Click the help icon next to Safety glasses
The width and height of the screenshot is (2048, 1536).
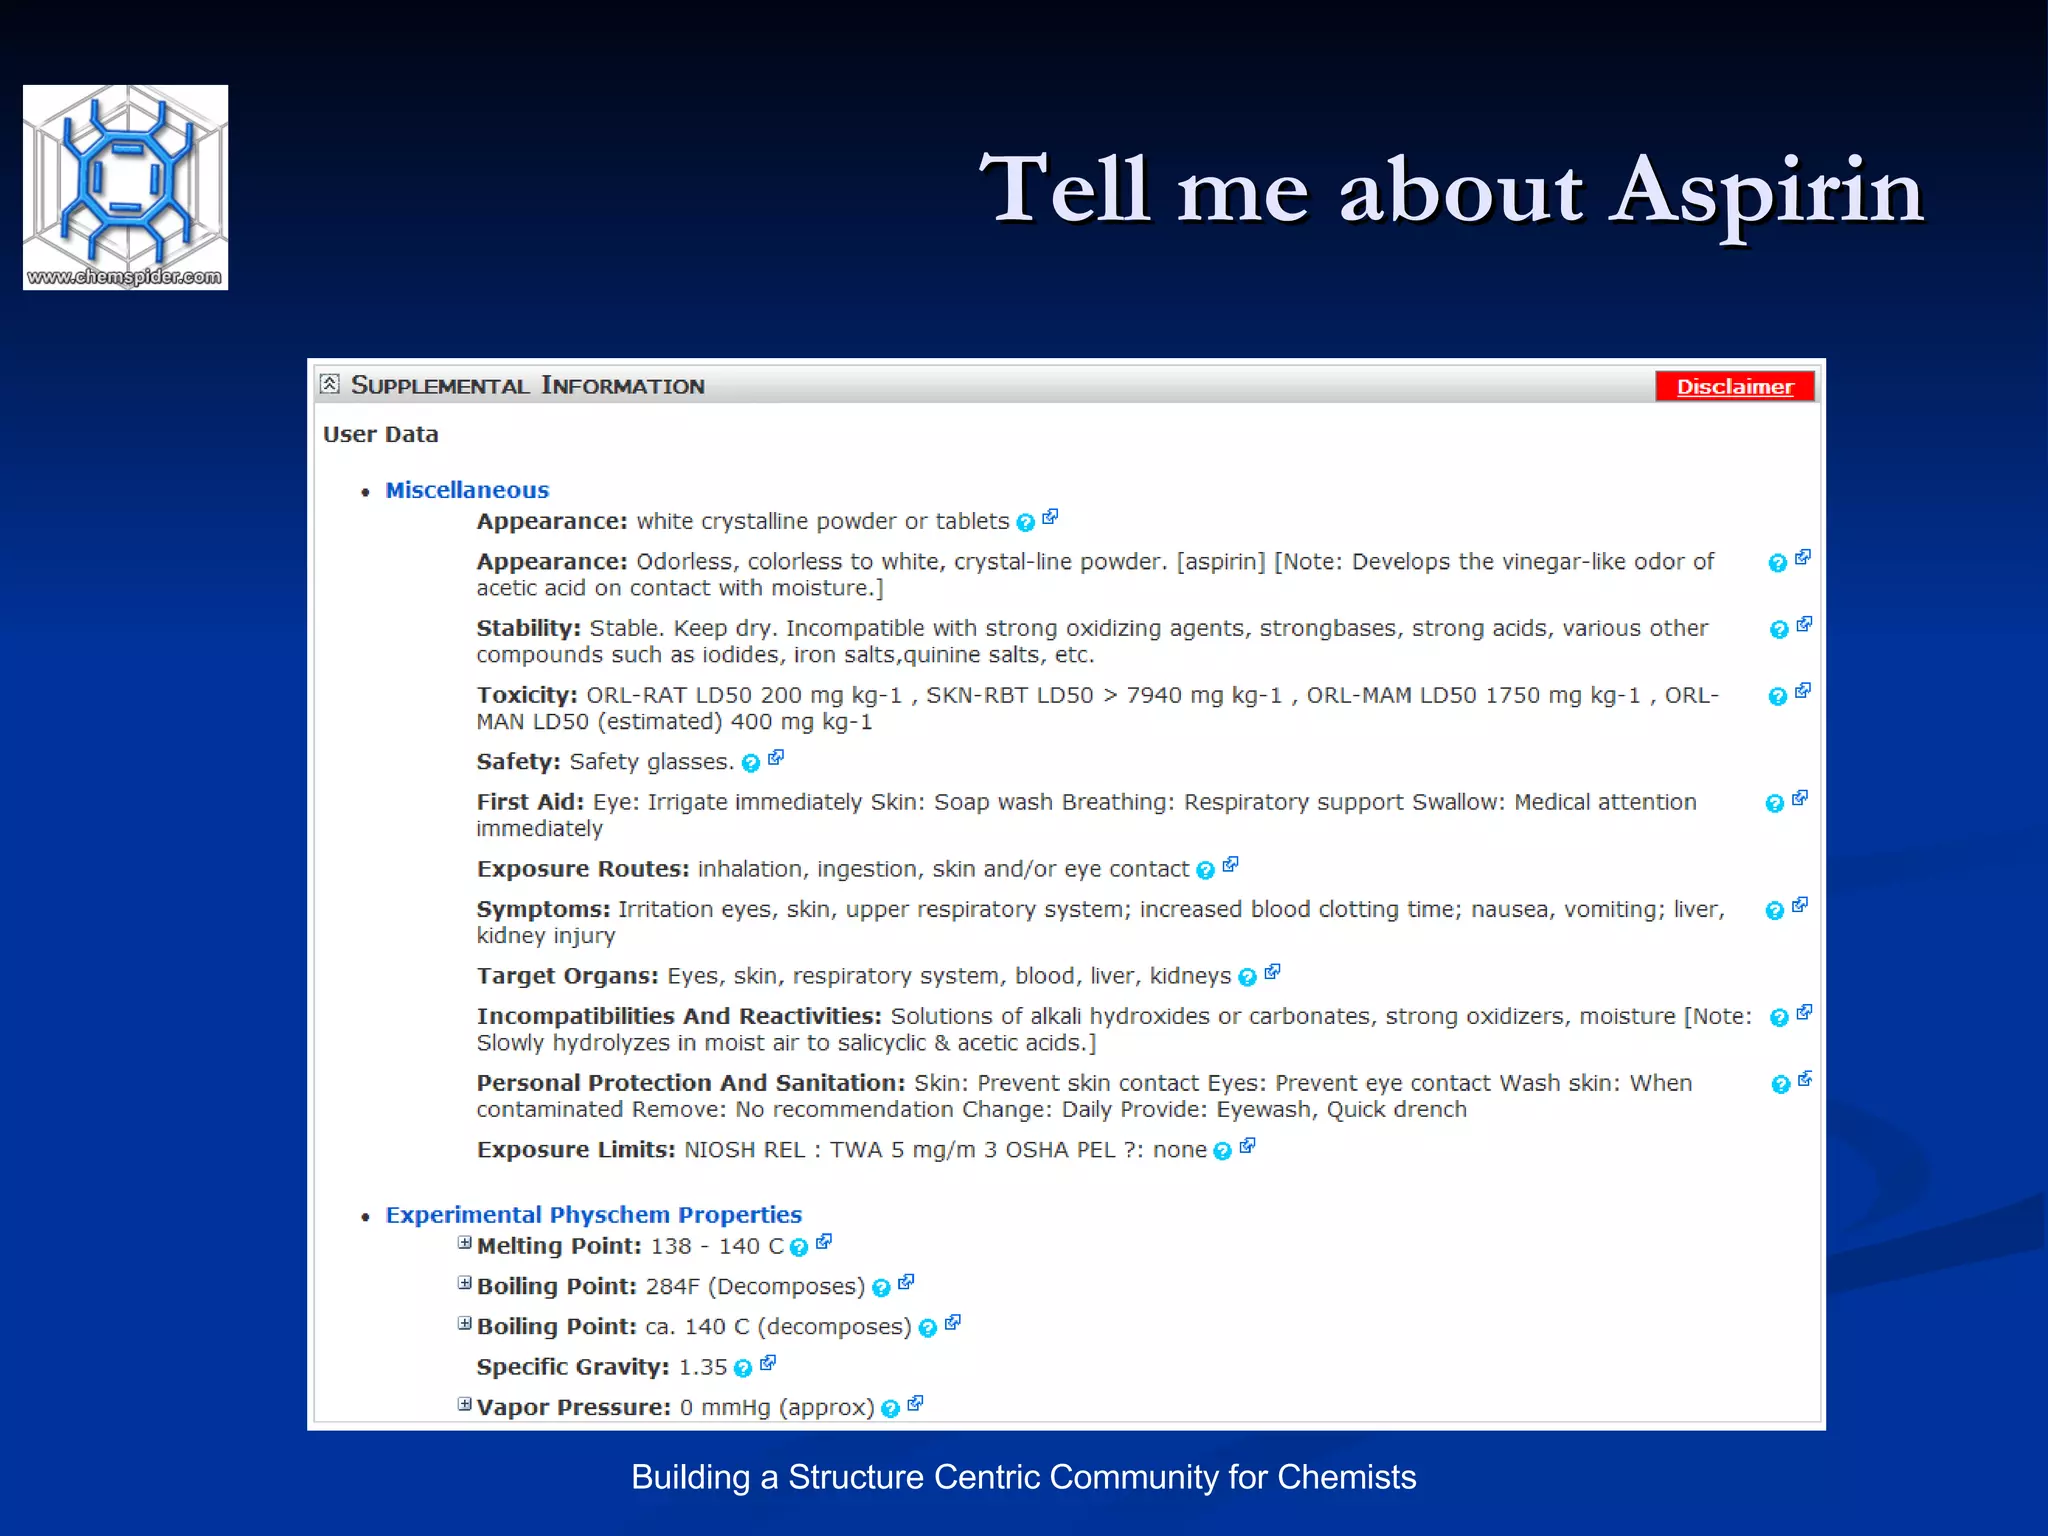751,764
